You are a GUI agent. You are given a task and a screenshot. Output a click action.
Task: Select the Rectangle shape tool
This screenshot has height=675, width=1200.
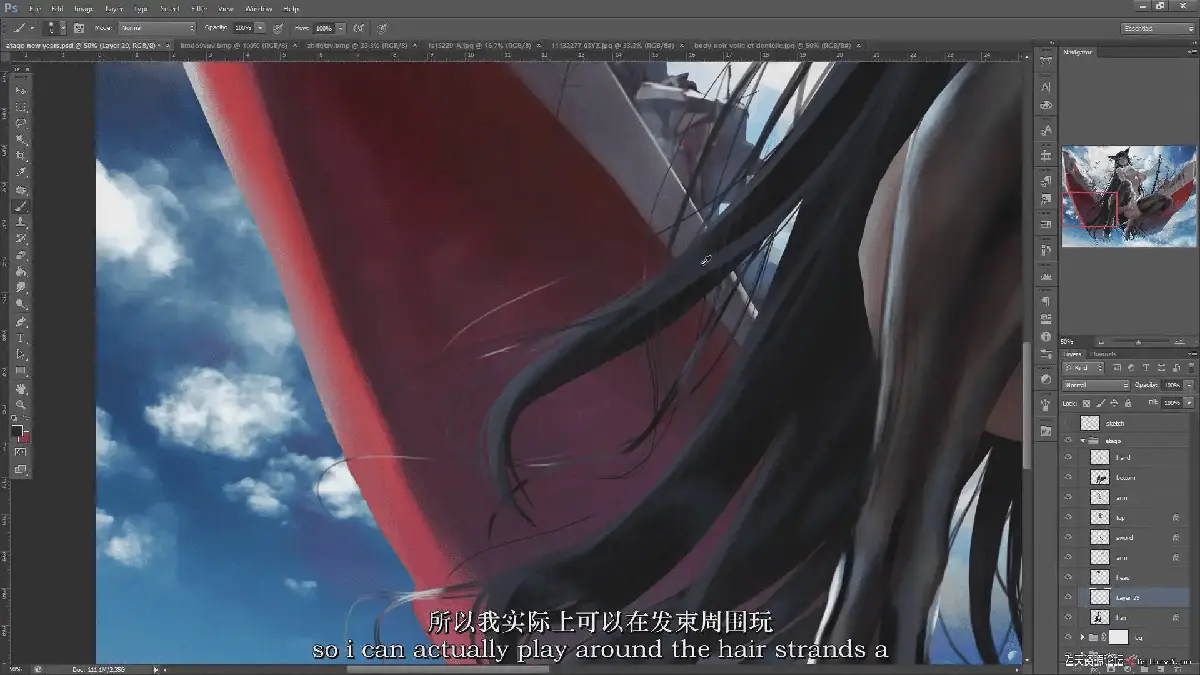pos(22,371)
